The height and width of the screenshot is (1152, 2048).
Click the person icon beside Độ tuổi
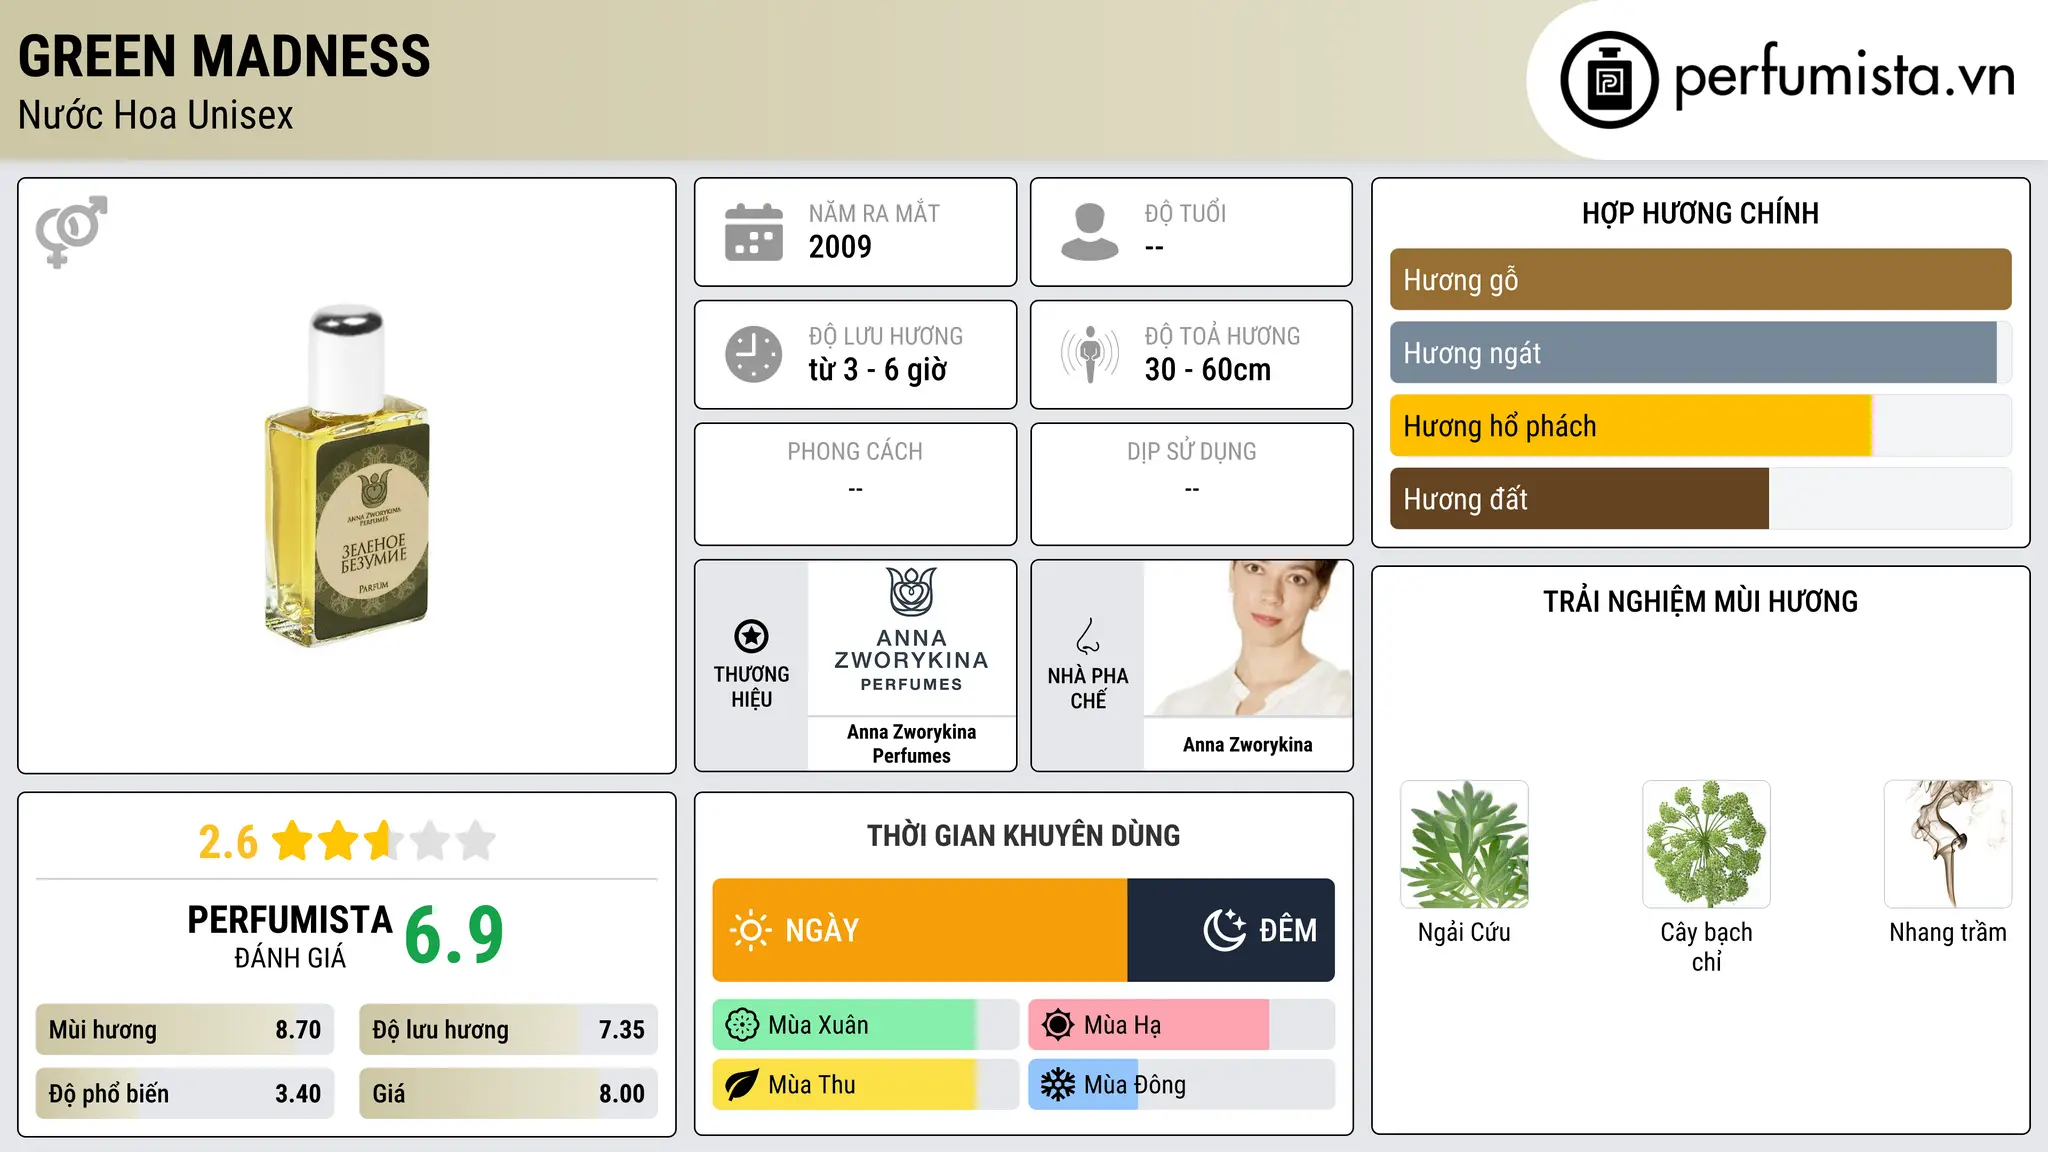pyautogui.click(x=1089, y=232)
